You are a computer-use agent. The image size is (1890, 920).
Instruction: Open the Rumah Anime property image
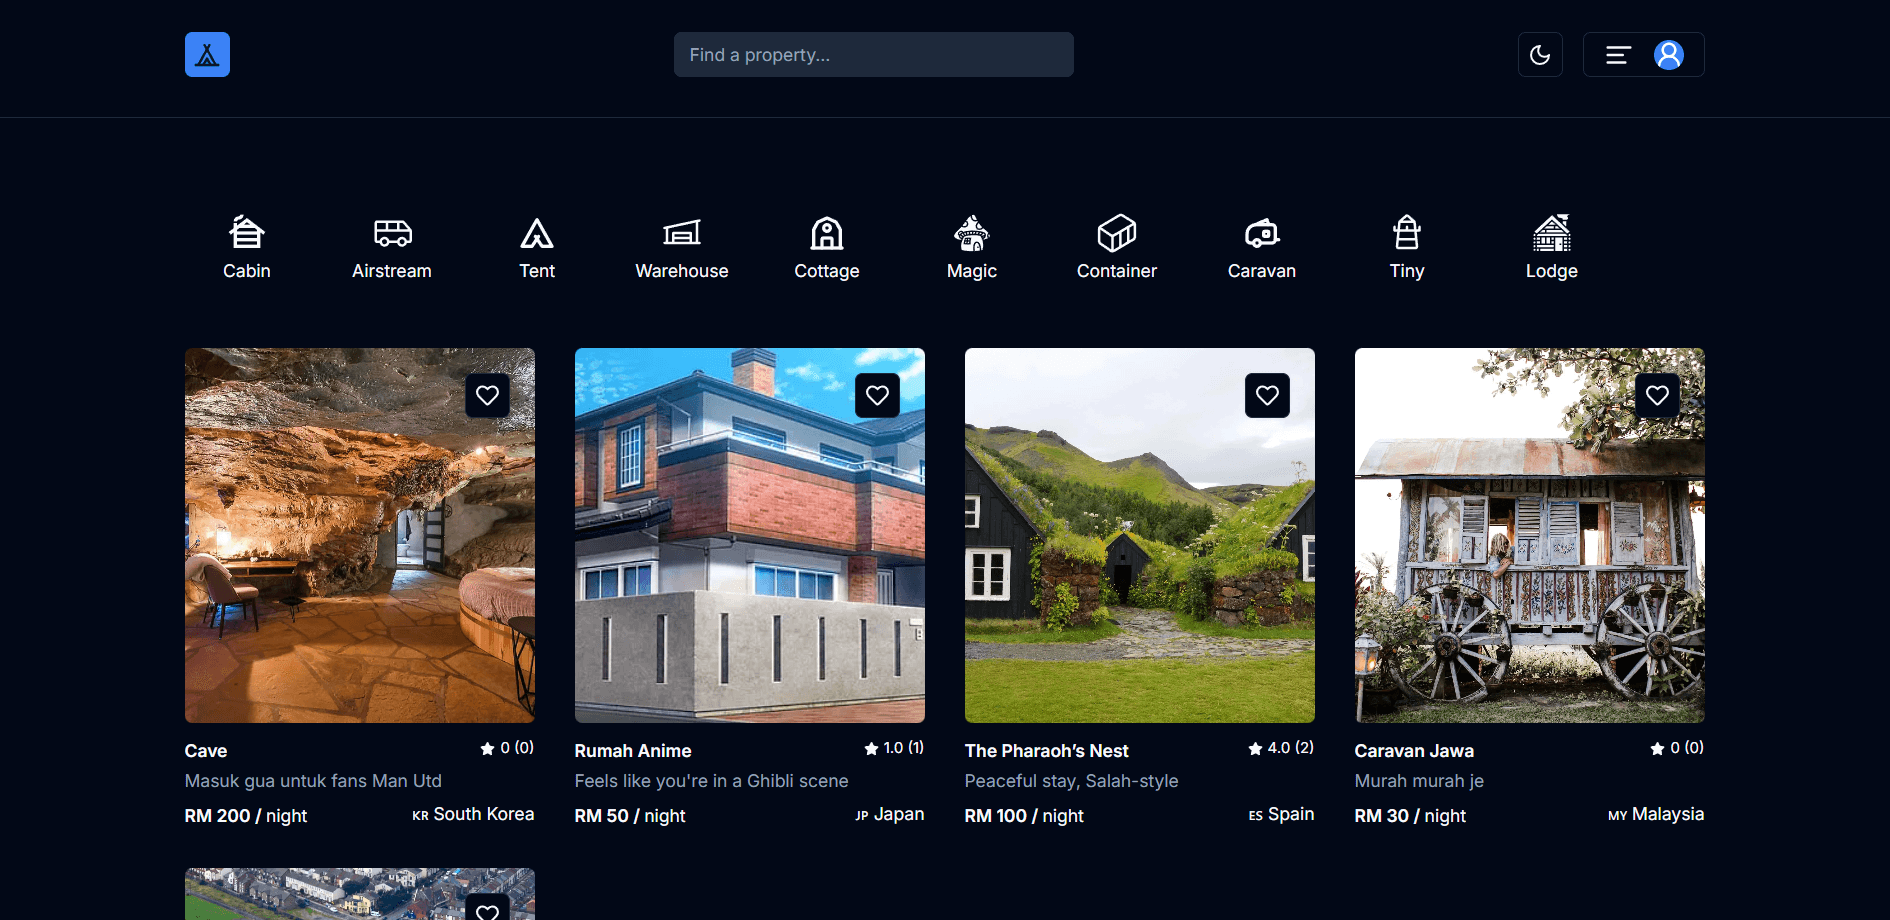750,535
